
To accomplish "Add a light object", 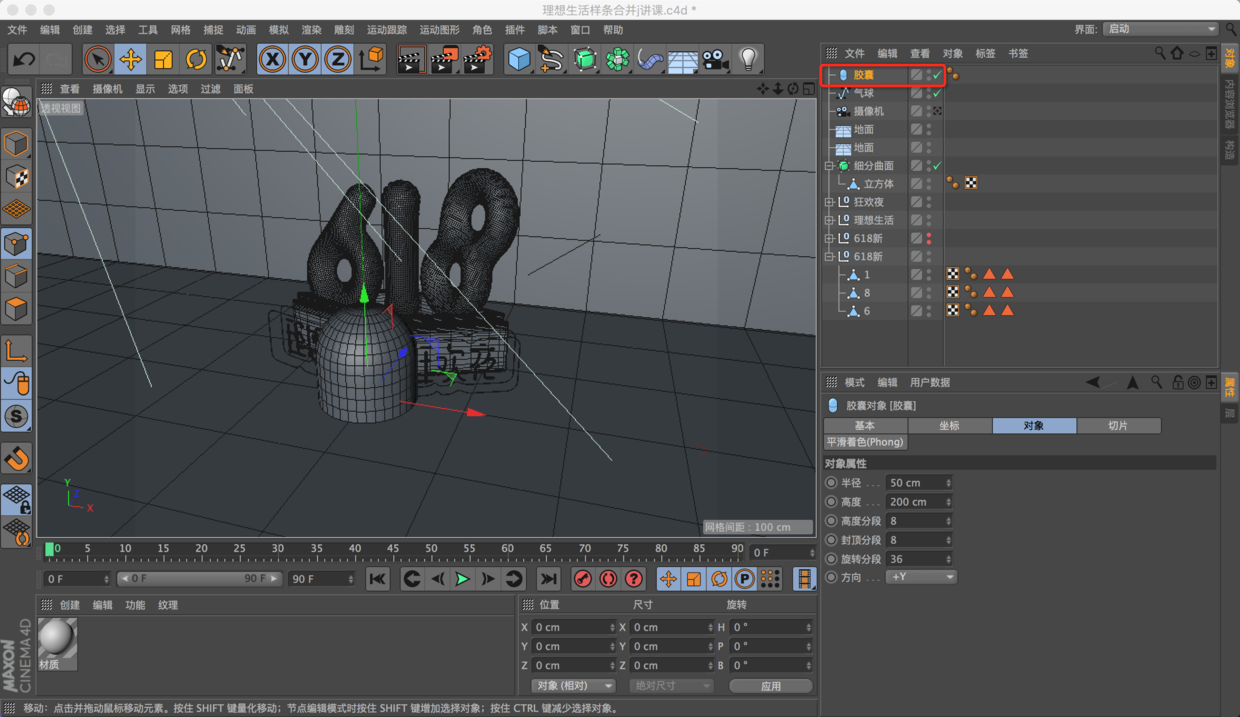I will pos(748,59).
